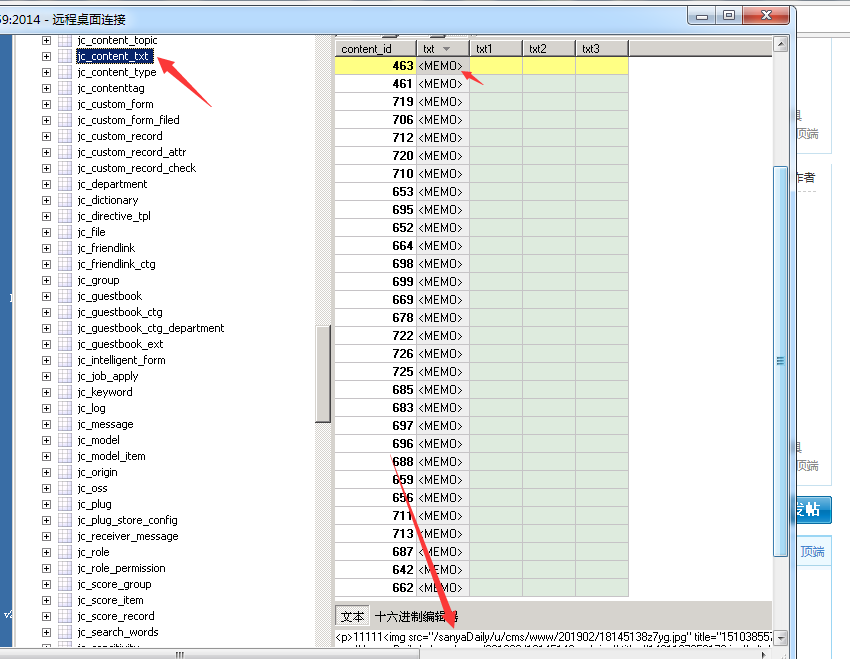
Task: Click table icon beside jc_content_txt
Action: (65, 56)
